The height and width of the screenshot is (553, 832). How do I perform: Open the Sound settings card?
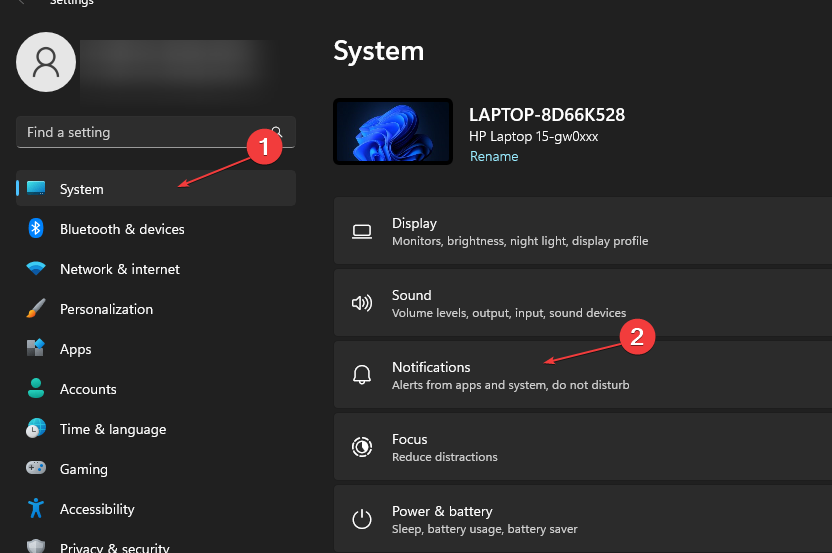[583, 303]
